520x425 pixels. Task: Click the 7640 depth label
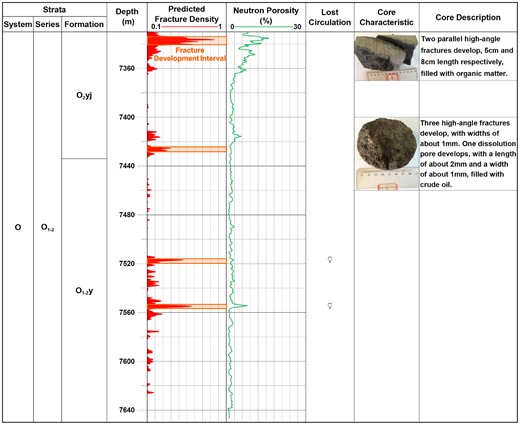127,410
